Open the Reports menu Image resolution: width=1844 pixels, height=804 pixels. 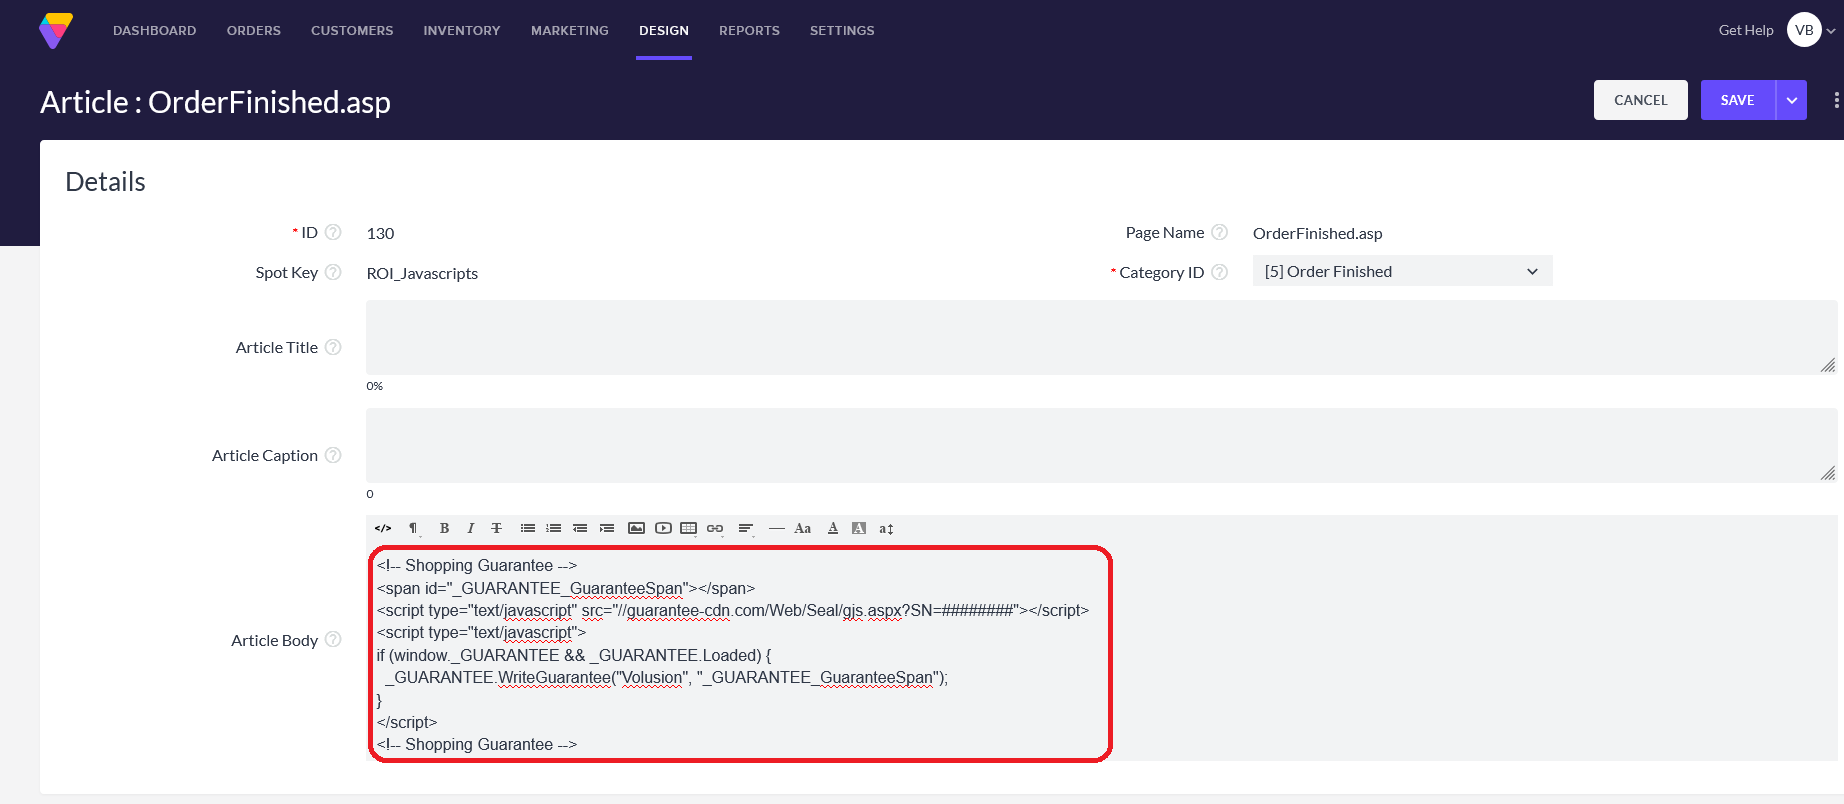pos(749,31)
